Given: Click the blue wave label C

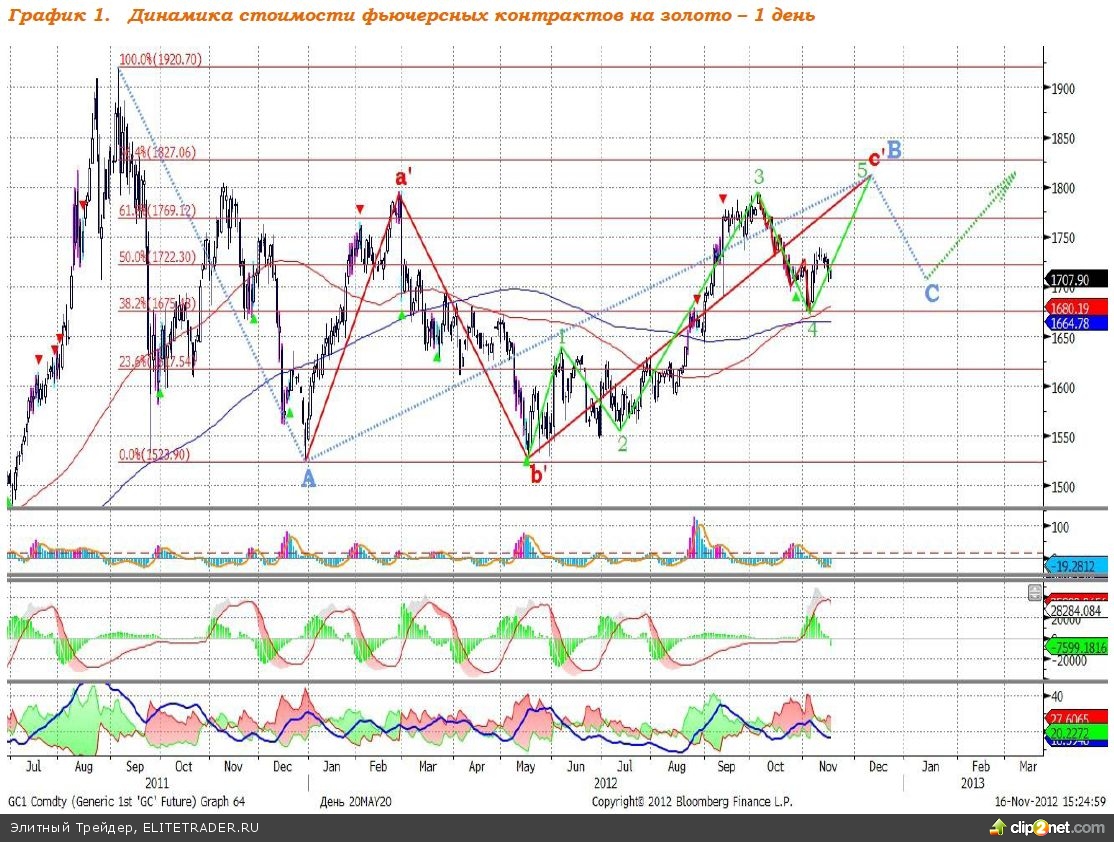Looking at the screenshot, I should click(931, 293).
